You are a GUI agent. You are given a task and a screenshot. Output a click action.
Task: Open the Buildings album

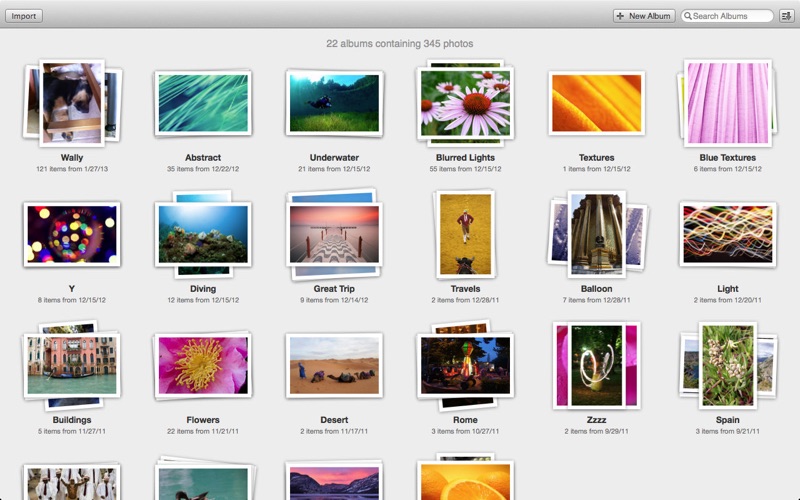[x=72, y=365]
